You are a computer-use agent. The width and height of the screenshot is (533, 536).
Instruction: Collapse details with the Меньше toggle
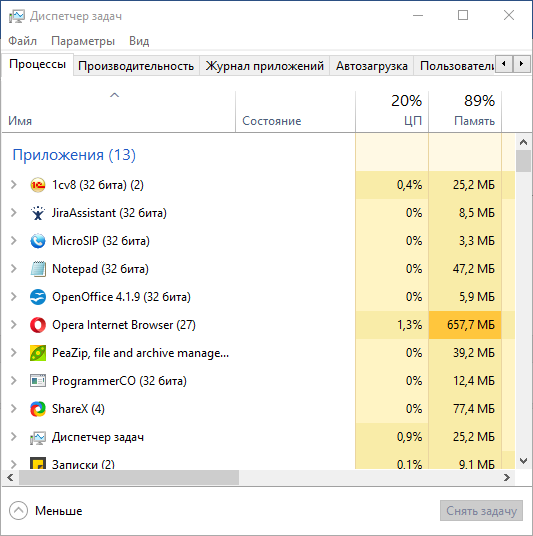(46, 511)
